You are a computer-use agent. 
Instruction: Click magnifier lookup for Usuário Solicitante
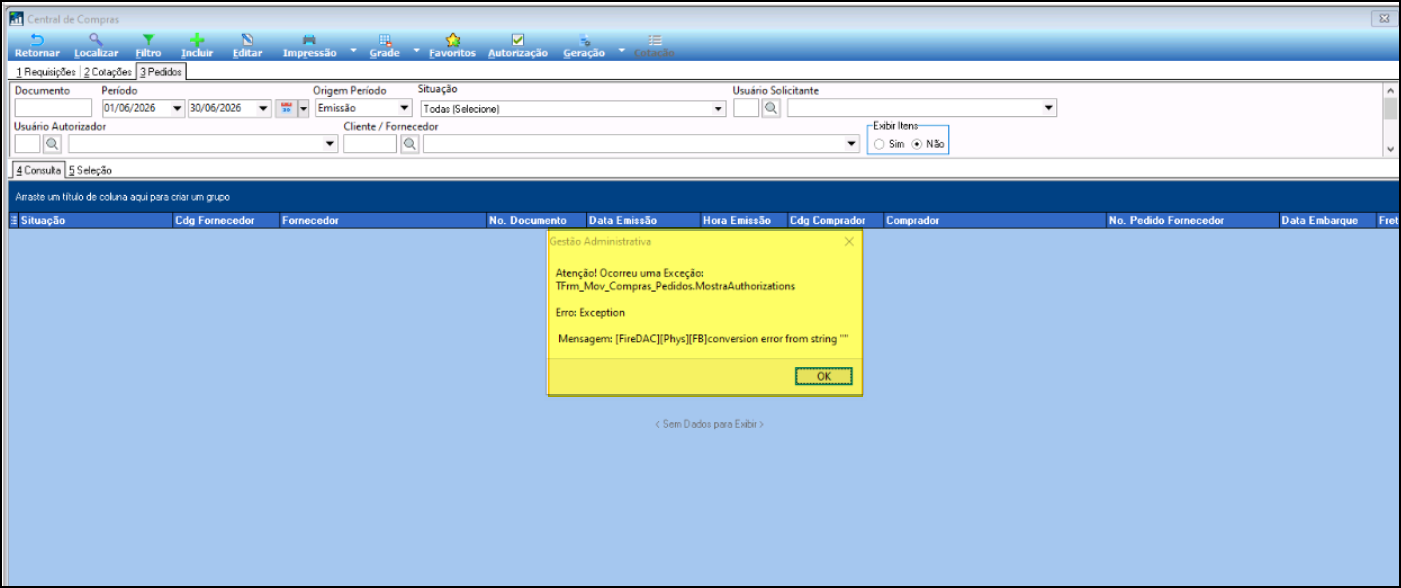[771, 108]
